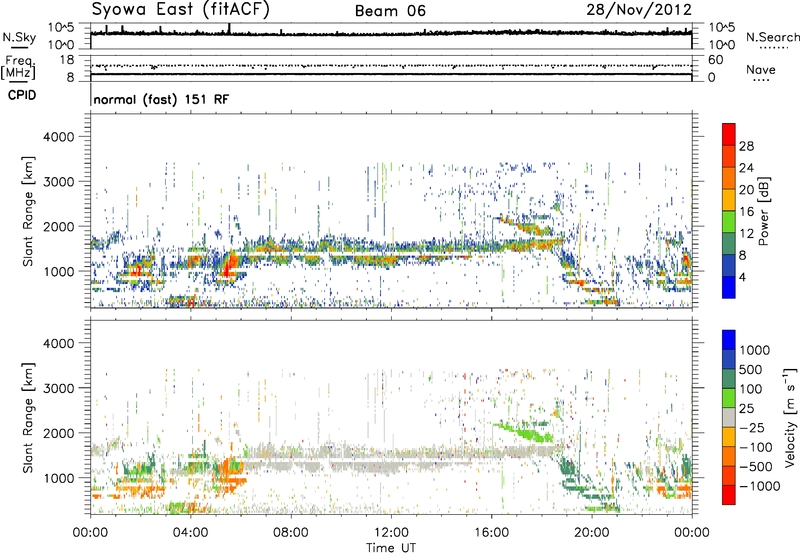Click the '-25' velocity scale value

pos(751,427)
